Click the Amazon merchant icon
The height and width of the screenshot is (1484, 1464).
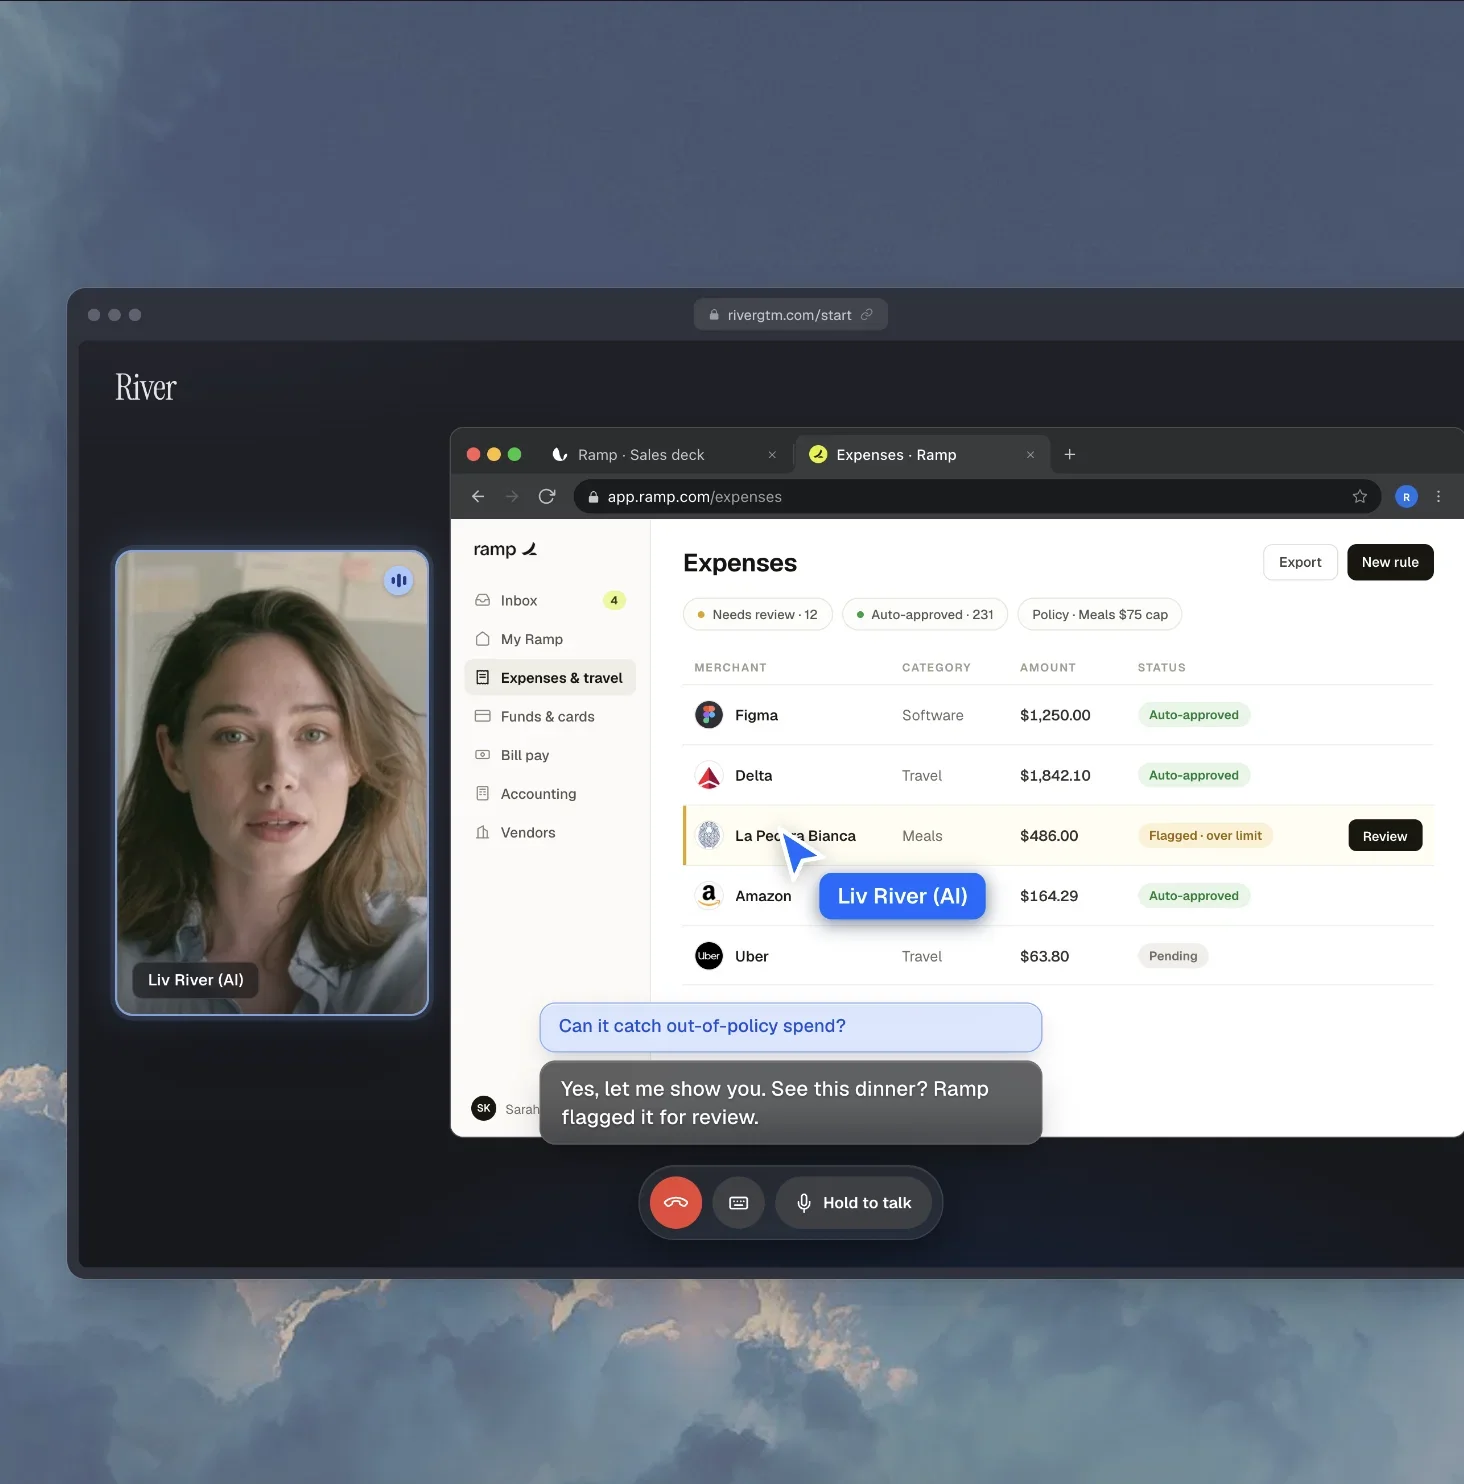(709, 895)
